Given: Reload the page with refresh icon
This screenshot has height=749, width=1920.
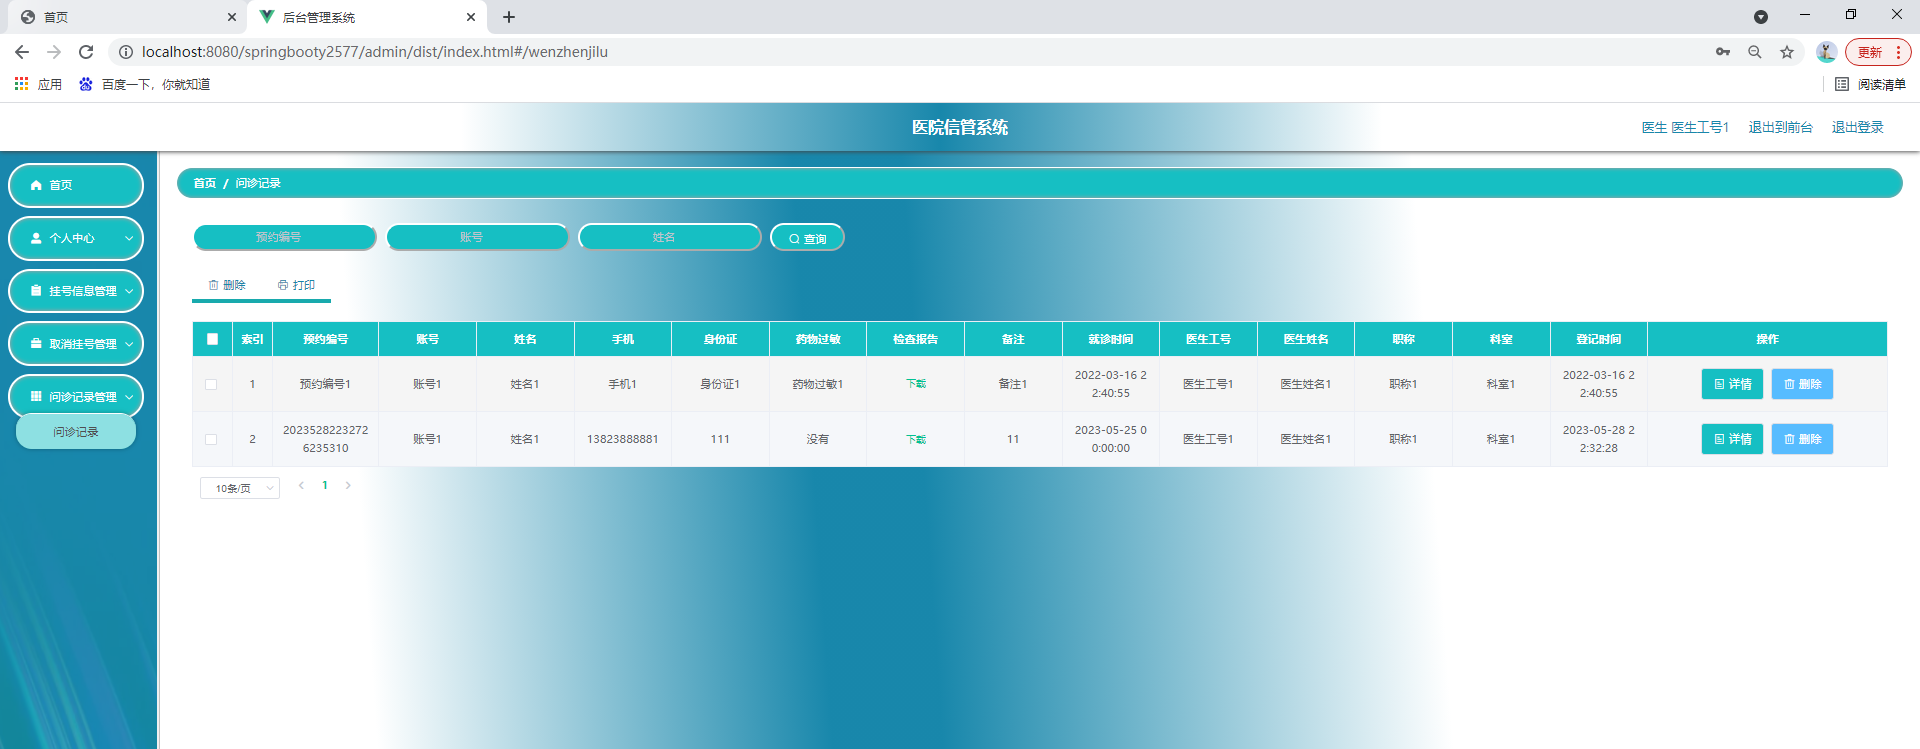Looking at the screenshot, I should (86, 52).
